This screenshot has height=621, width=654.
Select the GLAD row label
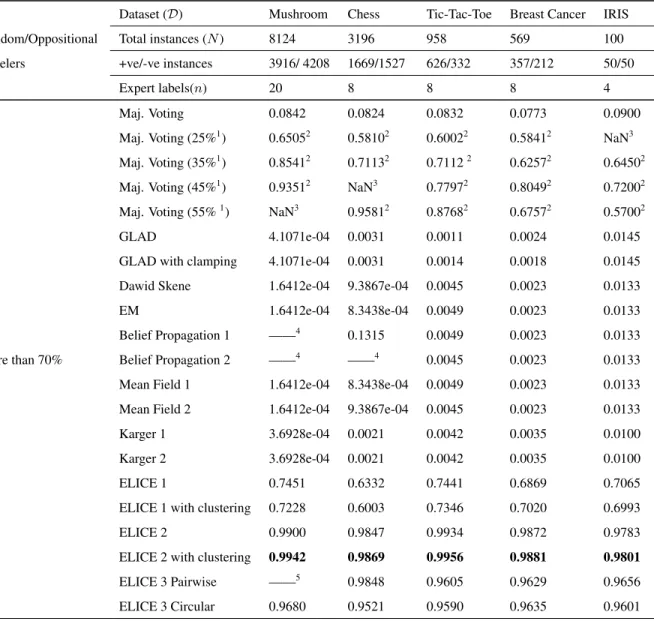point(137,236)
